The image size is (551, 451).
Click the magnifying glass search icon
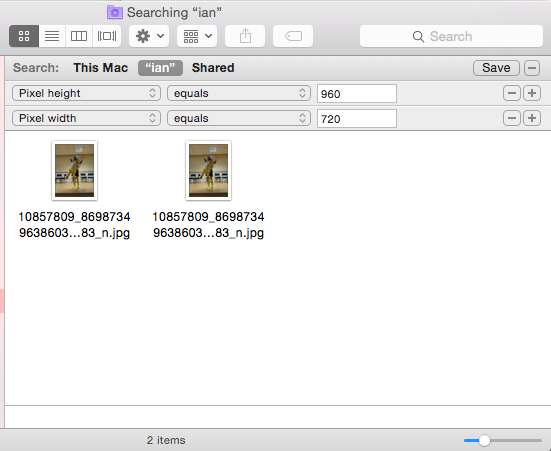pos(418,36)
